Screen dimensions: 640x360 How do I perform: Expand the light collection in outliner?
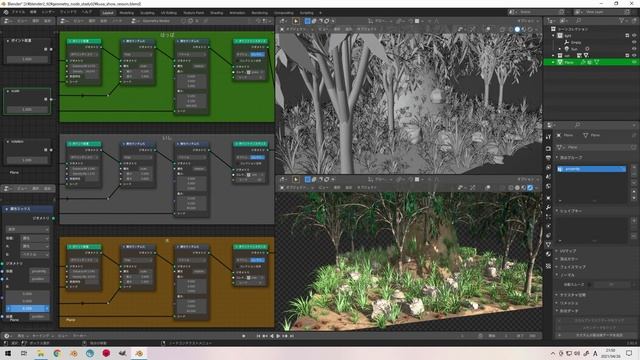coord(553,36)
